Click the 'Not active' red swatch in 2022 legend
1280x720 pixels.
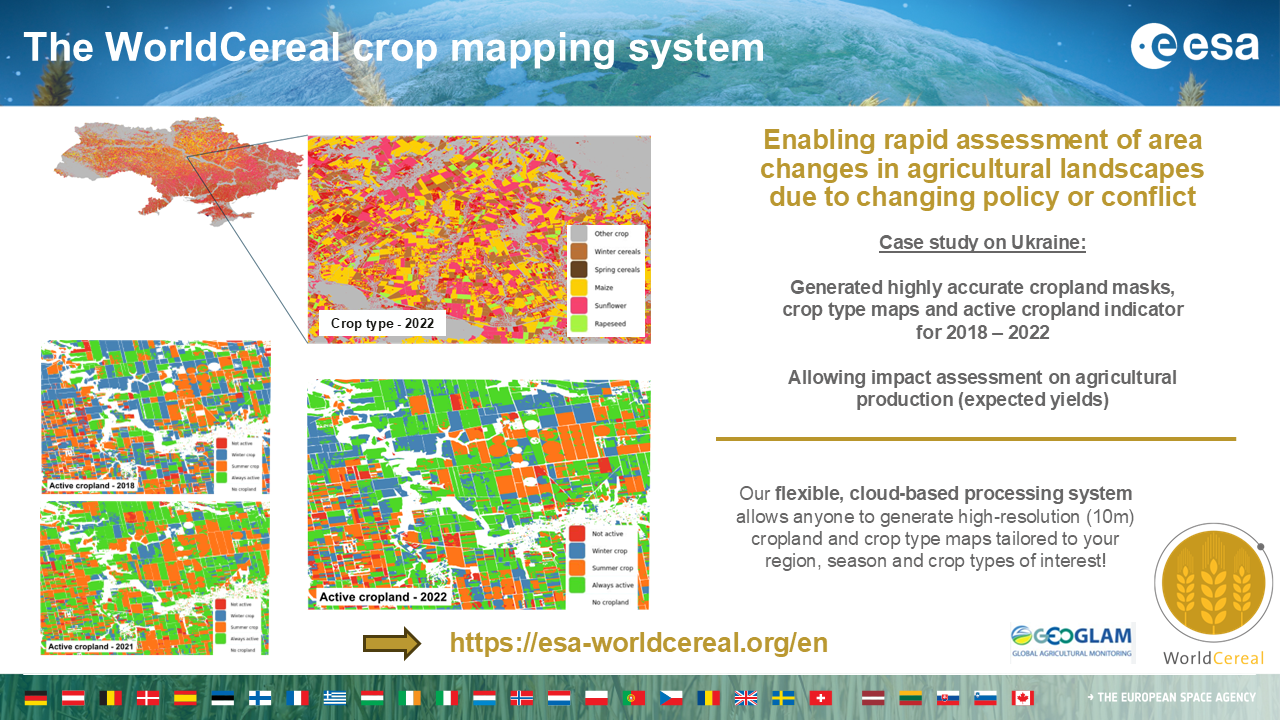click(577, 533)
